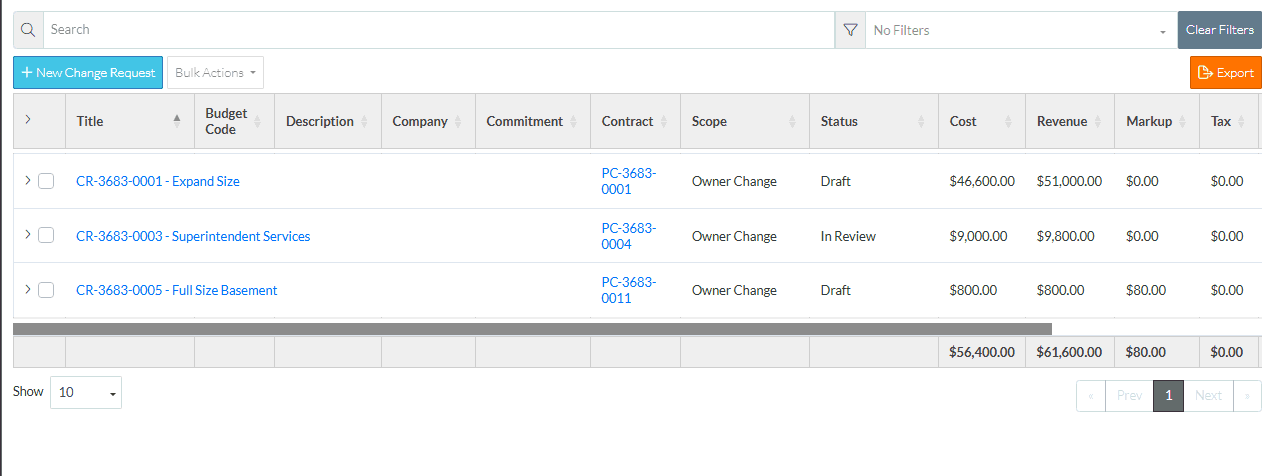Viewport: 1284px width, 476px height.
Task: Click the Next page item
Action: point(1208,395)
